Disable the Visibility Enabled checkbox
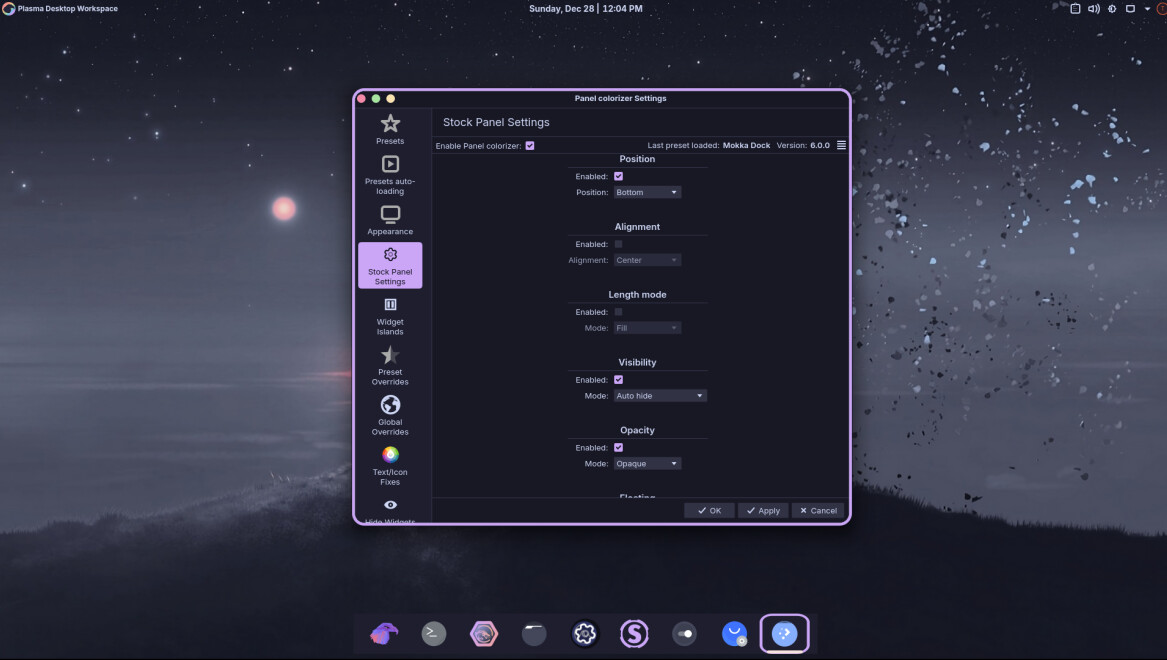Image resolution: width=1167 pixels, height=660 pixels. tap(618, 380)
